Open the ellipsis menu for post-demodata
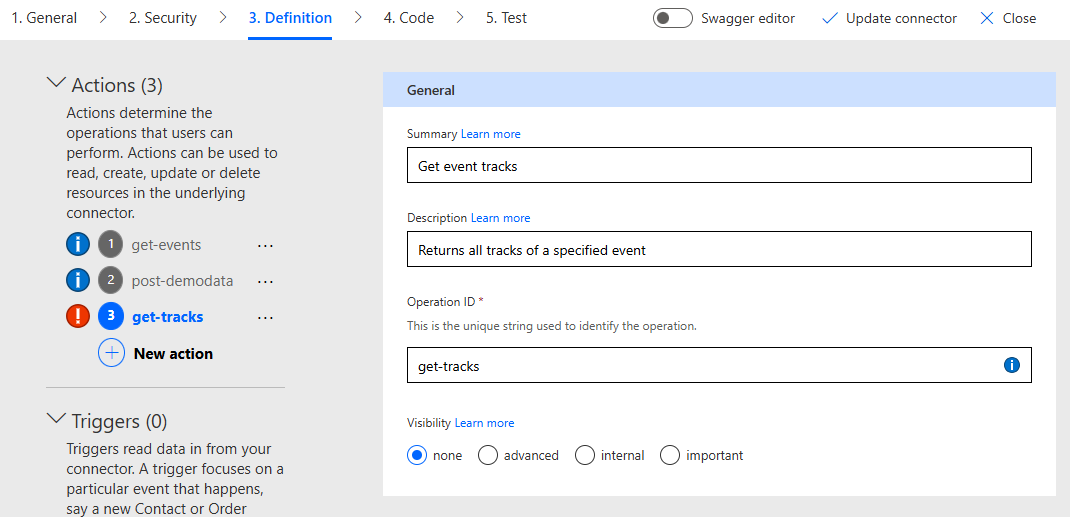This screenshot has width=1070, height=517. point(265,281)
